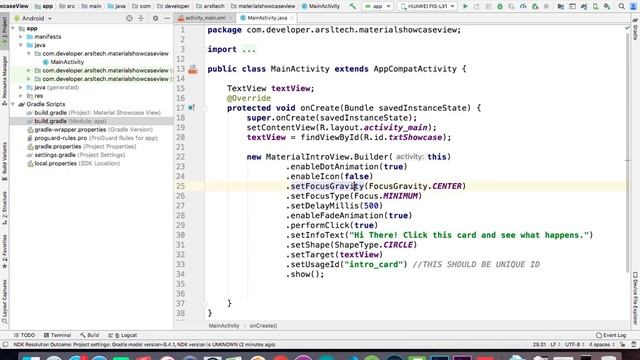Open the SDK Manager toolbar icon
This screenshot has width=640, height=360.
click(607, 6)
